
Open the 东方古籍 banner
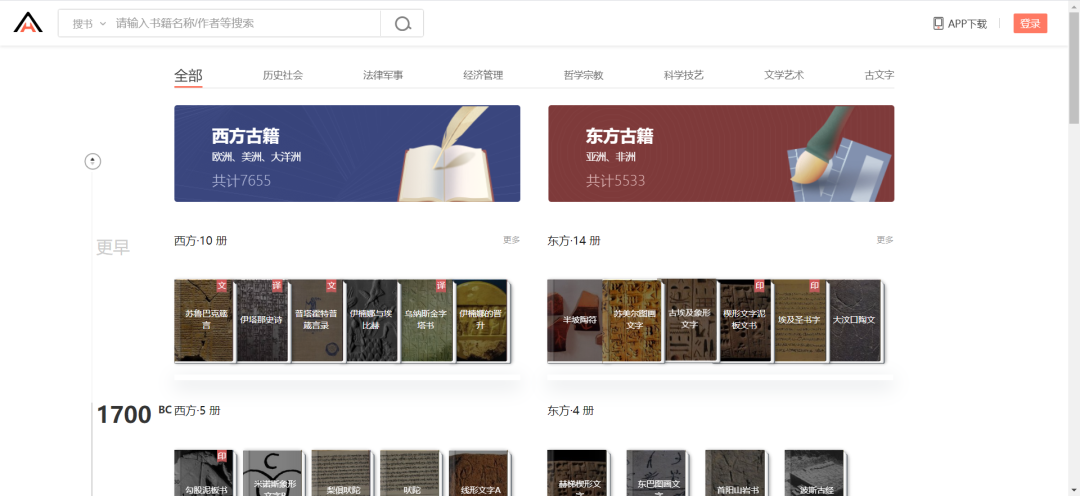[721, 154]
